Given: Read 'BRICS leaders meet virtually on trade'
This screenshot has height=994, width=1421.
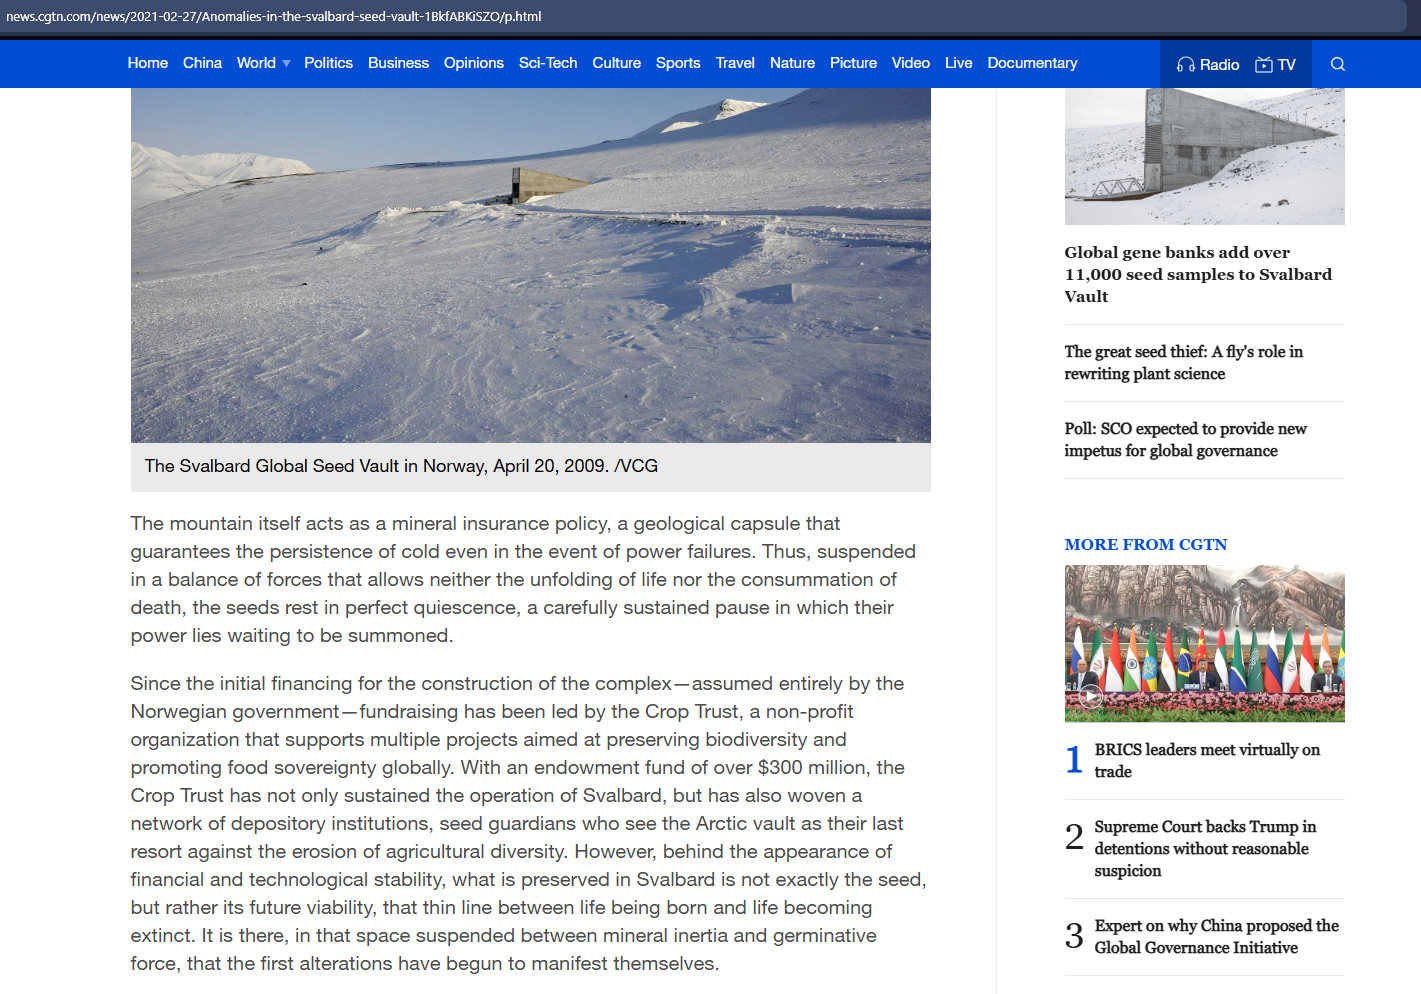Looking at the screenshot, I should click(x=1206, y=760).
